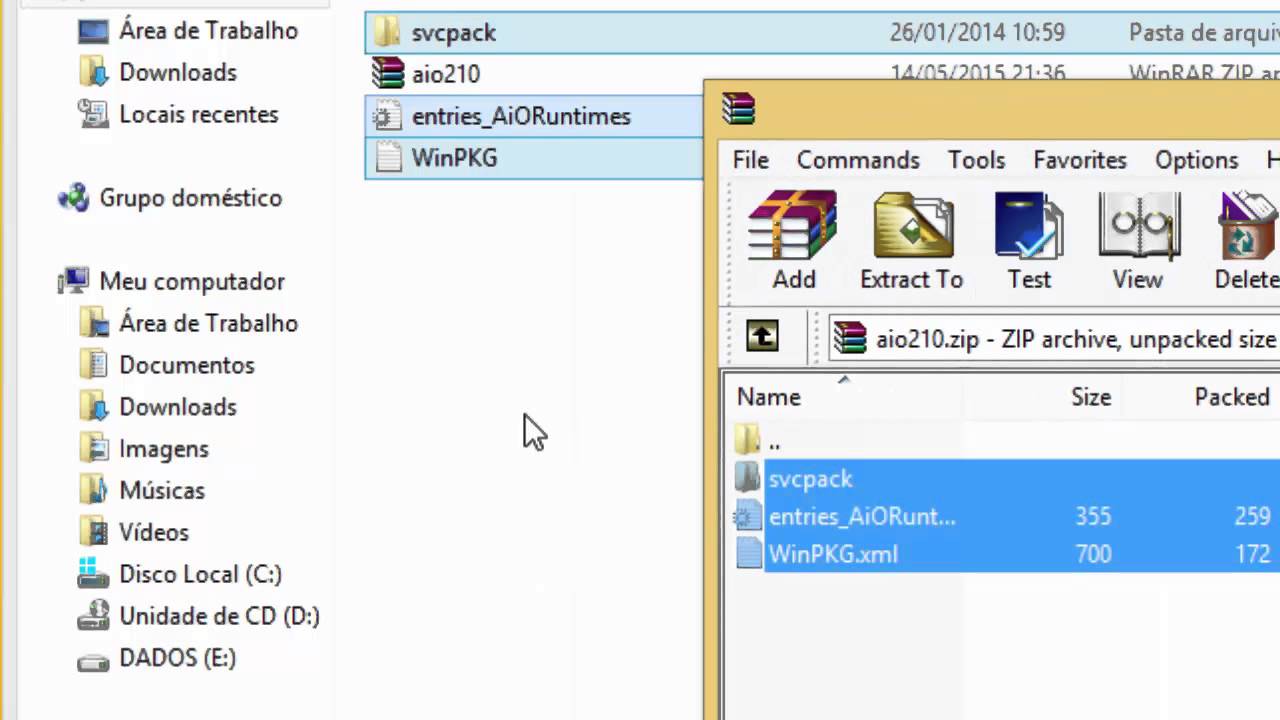1280x720 pixels.
Task: Click Grupo doméstico homegroup icon
Action: click(73, 198)
